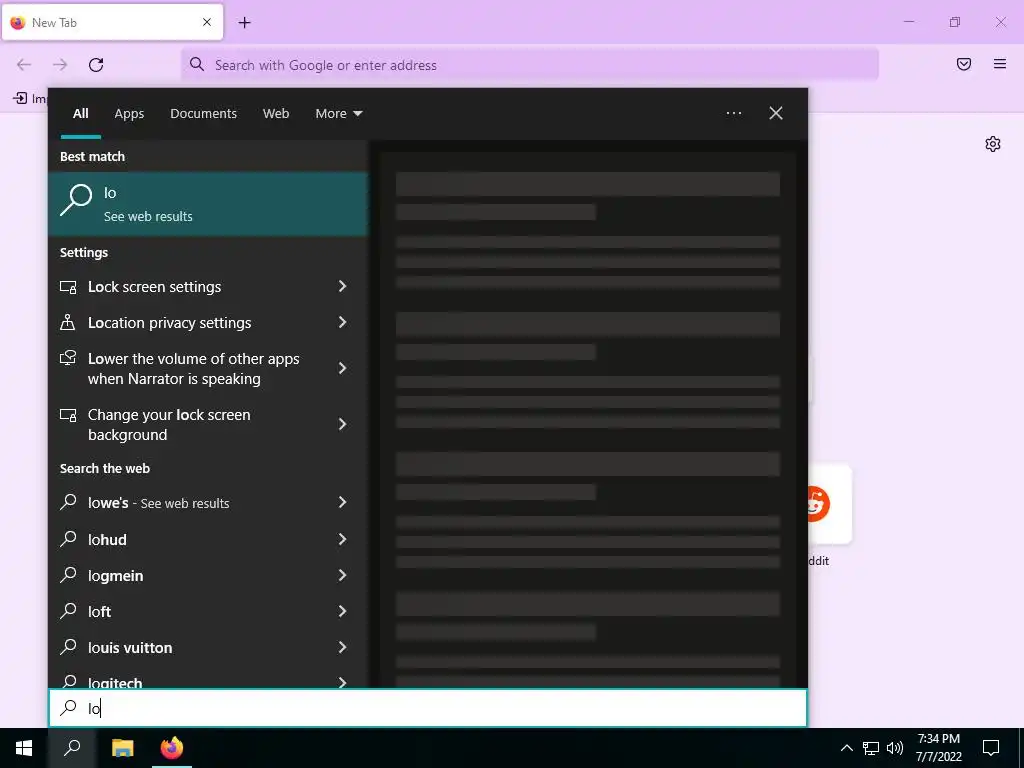
Task: Click the Import bookmarks toolbar icon
Action: pos(20,98)
